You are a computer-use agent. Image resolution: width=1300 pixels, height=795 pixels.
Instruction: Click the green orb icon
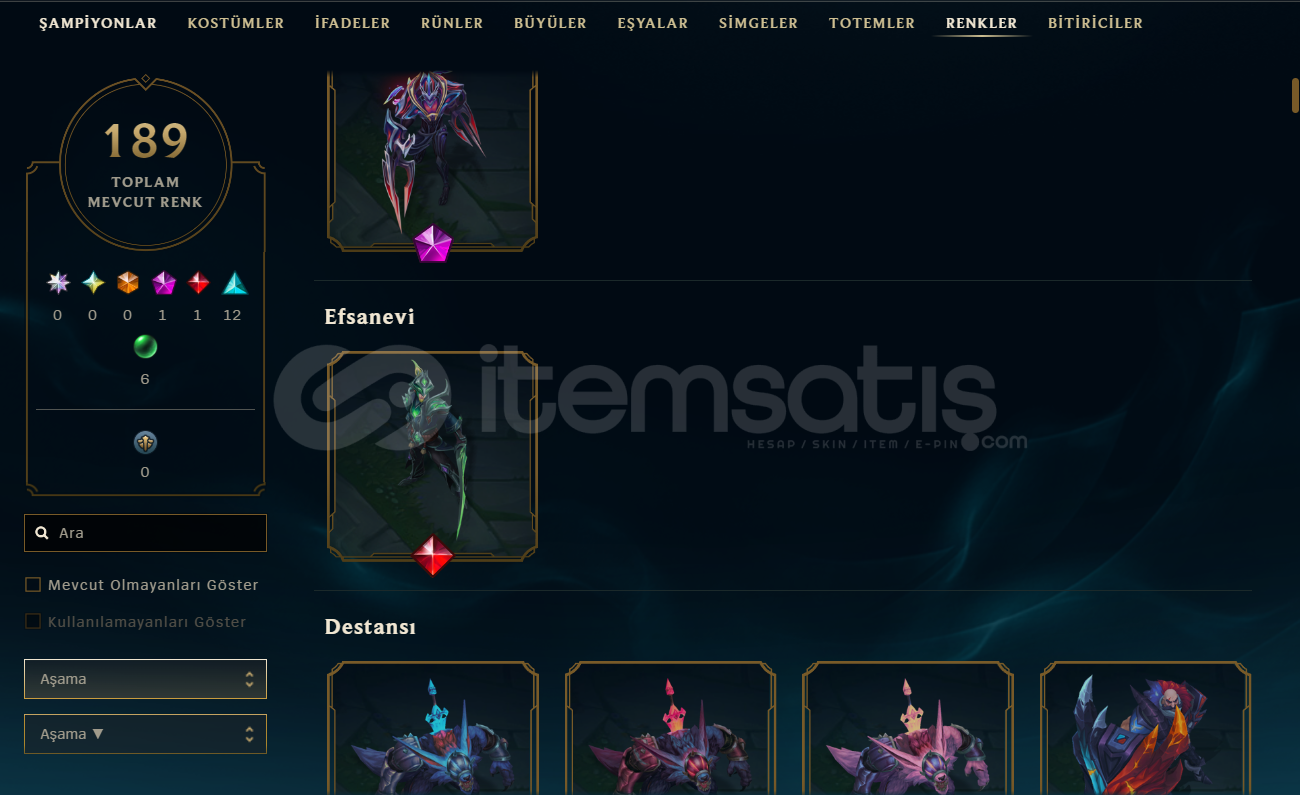tap(145, 347)
